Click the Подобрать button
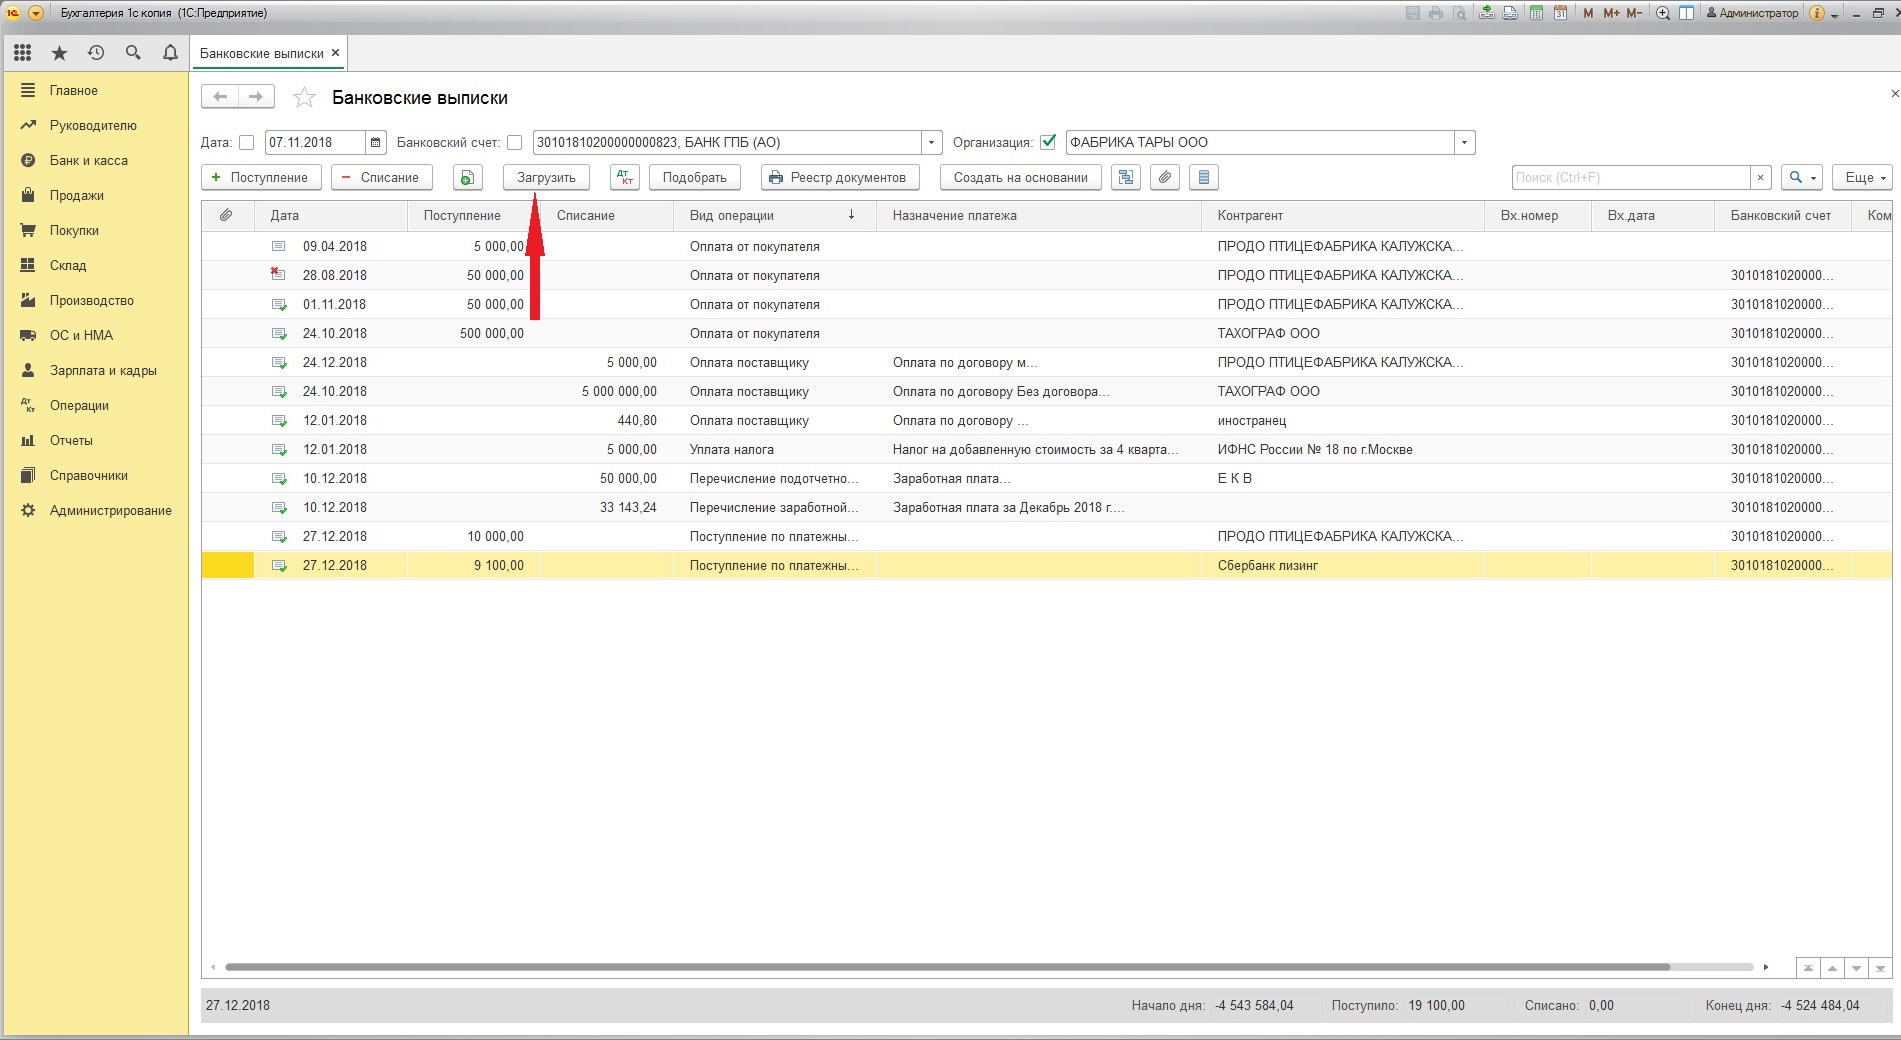The width and height of the screenshot is (1901, 1040). click(694, 178)
